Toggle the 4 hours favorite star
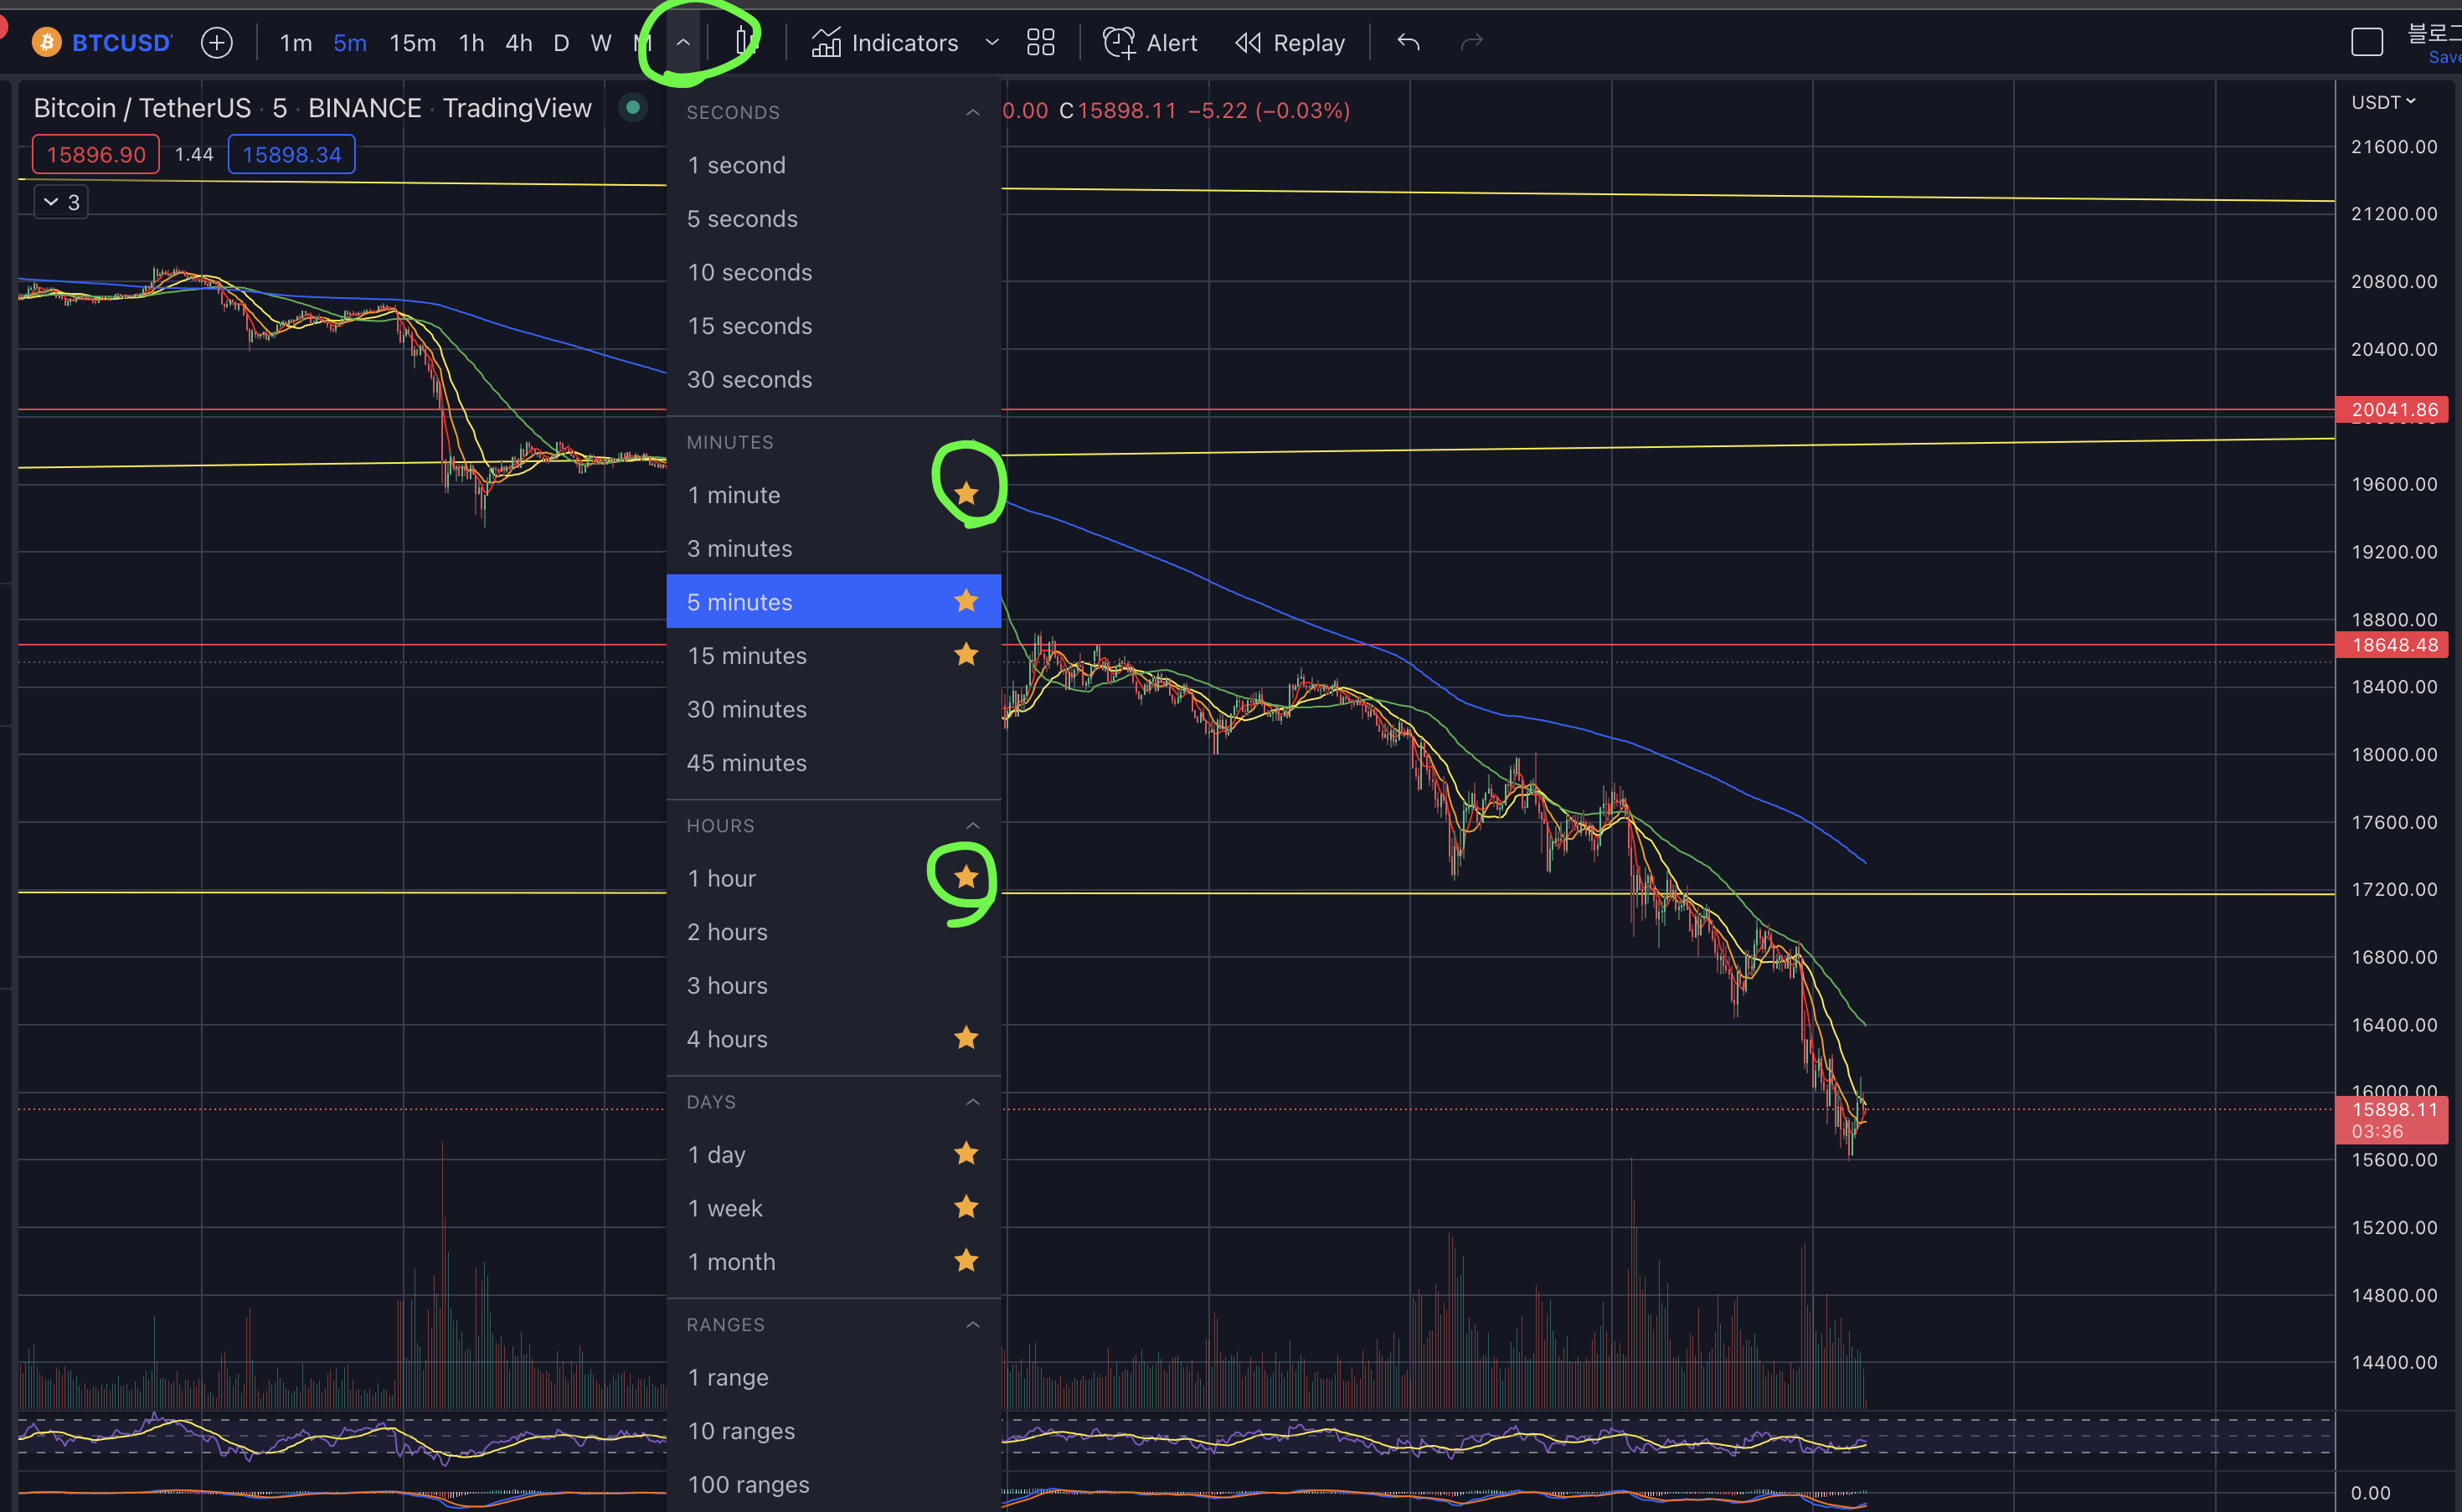2462x1512 pixels. coord(965,1038)
